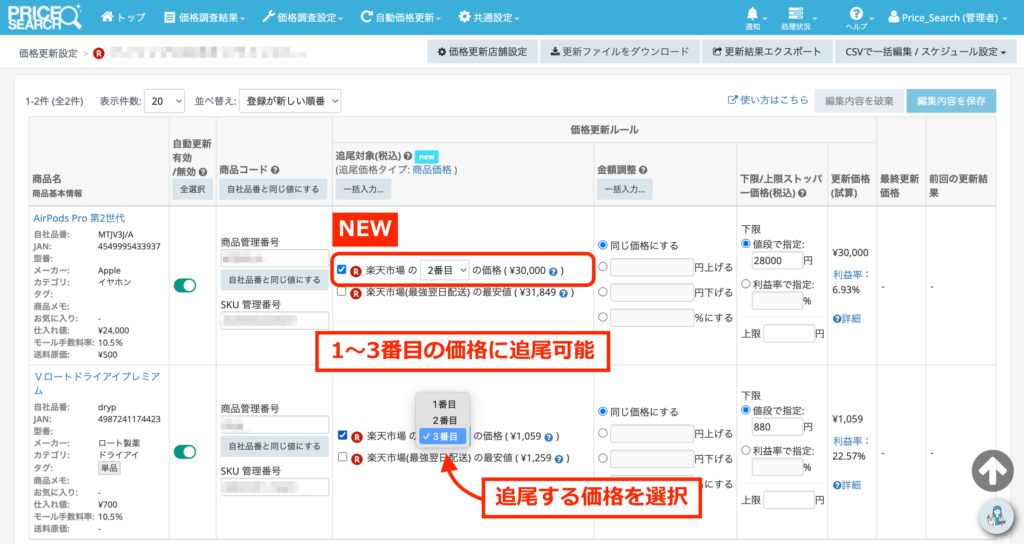Toggle auto-update switch for Vロートドライアイプレミアム
This screenshot has height=544, width=1024.
185,452
